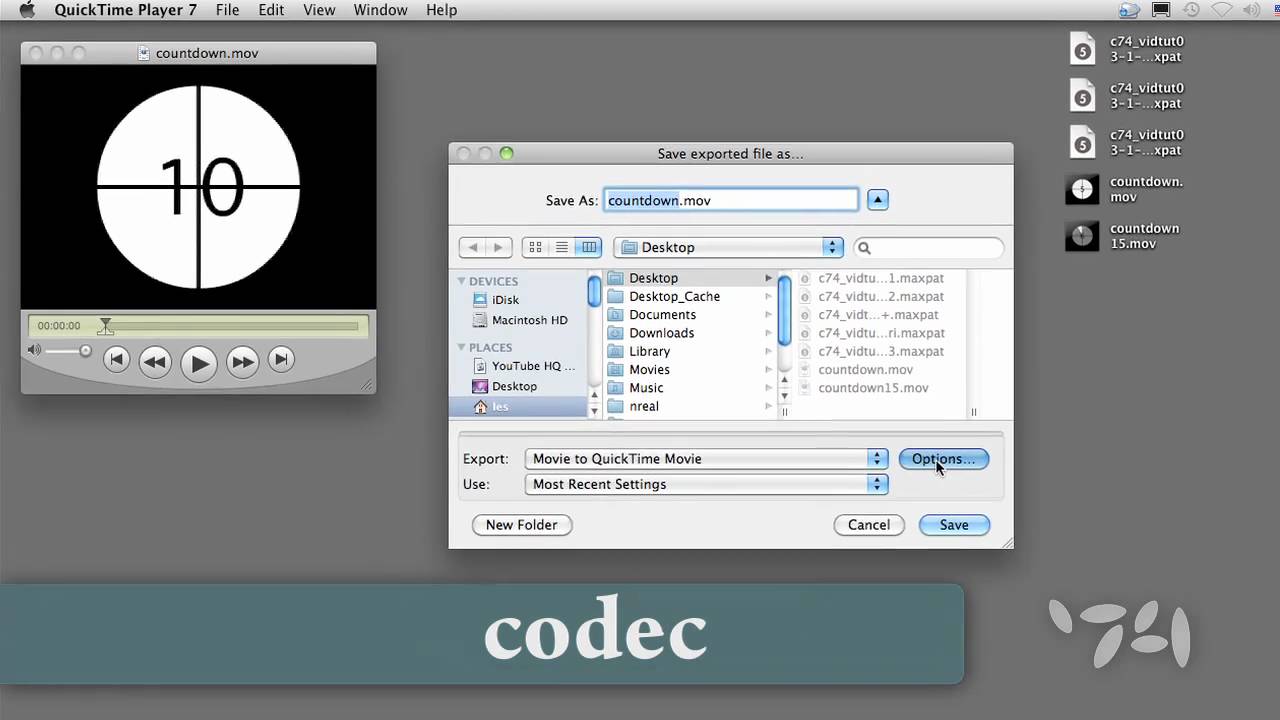Collapse the expanded save dialog arrow

877,200
